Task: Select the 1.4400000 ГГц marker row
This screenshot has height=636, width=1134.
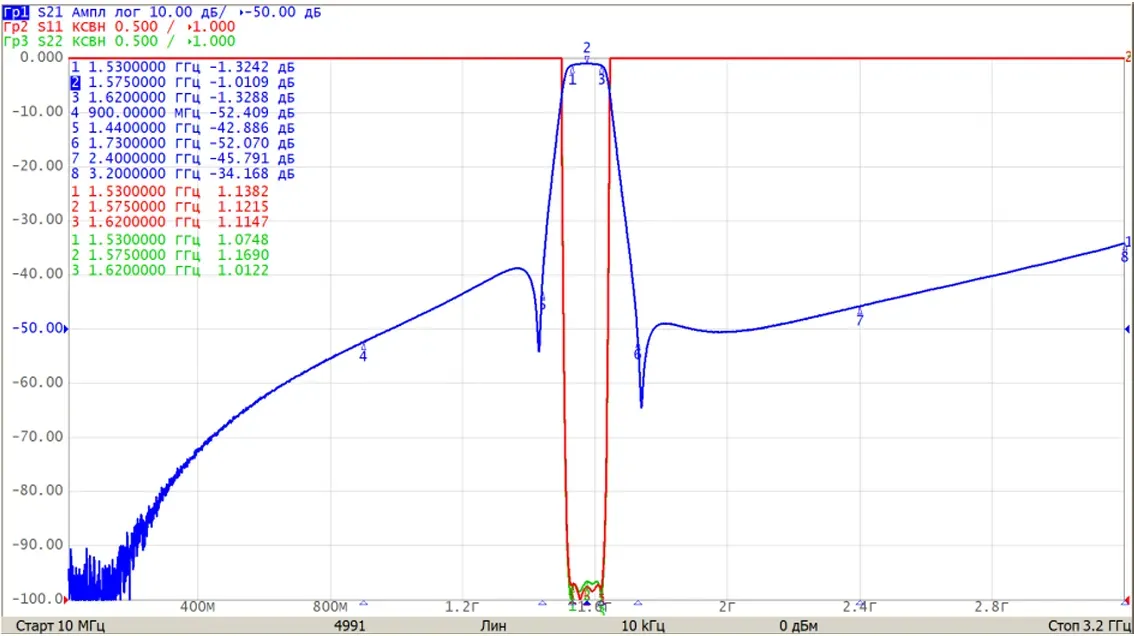Action: [x=183, y=128]
